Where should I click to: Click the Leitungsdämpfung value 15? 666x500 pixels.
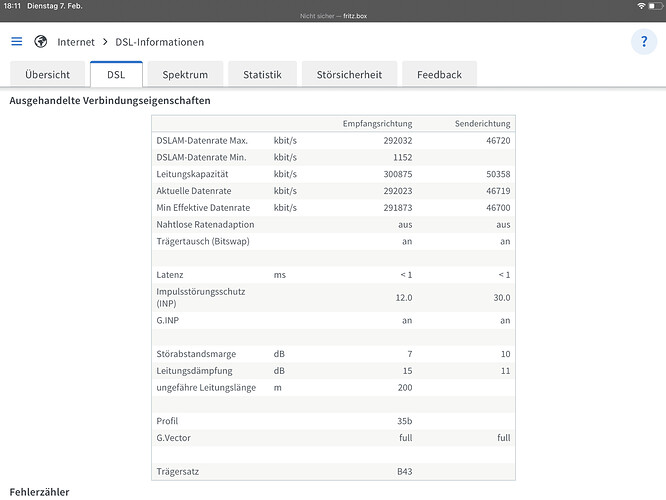pos(407,371)
